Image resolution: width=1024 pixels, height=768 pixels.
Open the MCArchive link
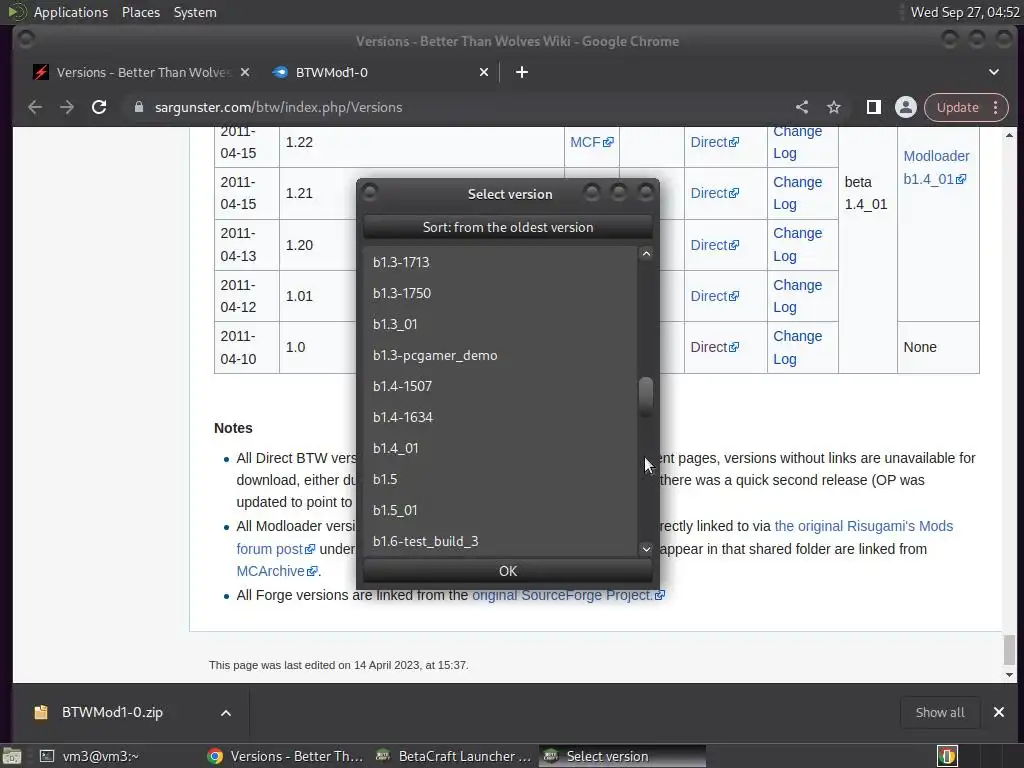tap(277, 571)
